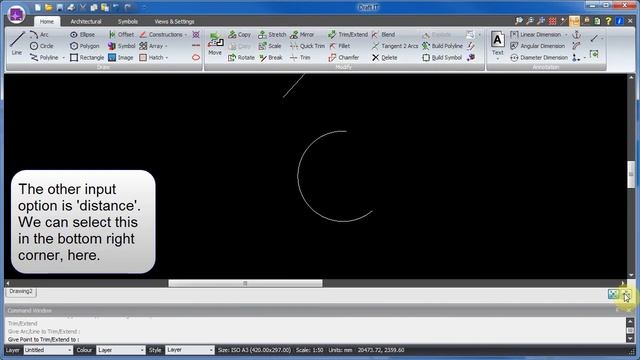The width and height of the screenshot is (640, 360).
Task: Click the anchor icon in Annotation
Action: [x=576, y=35]
